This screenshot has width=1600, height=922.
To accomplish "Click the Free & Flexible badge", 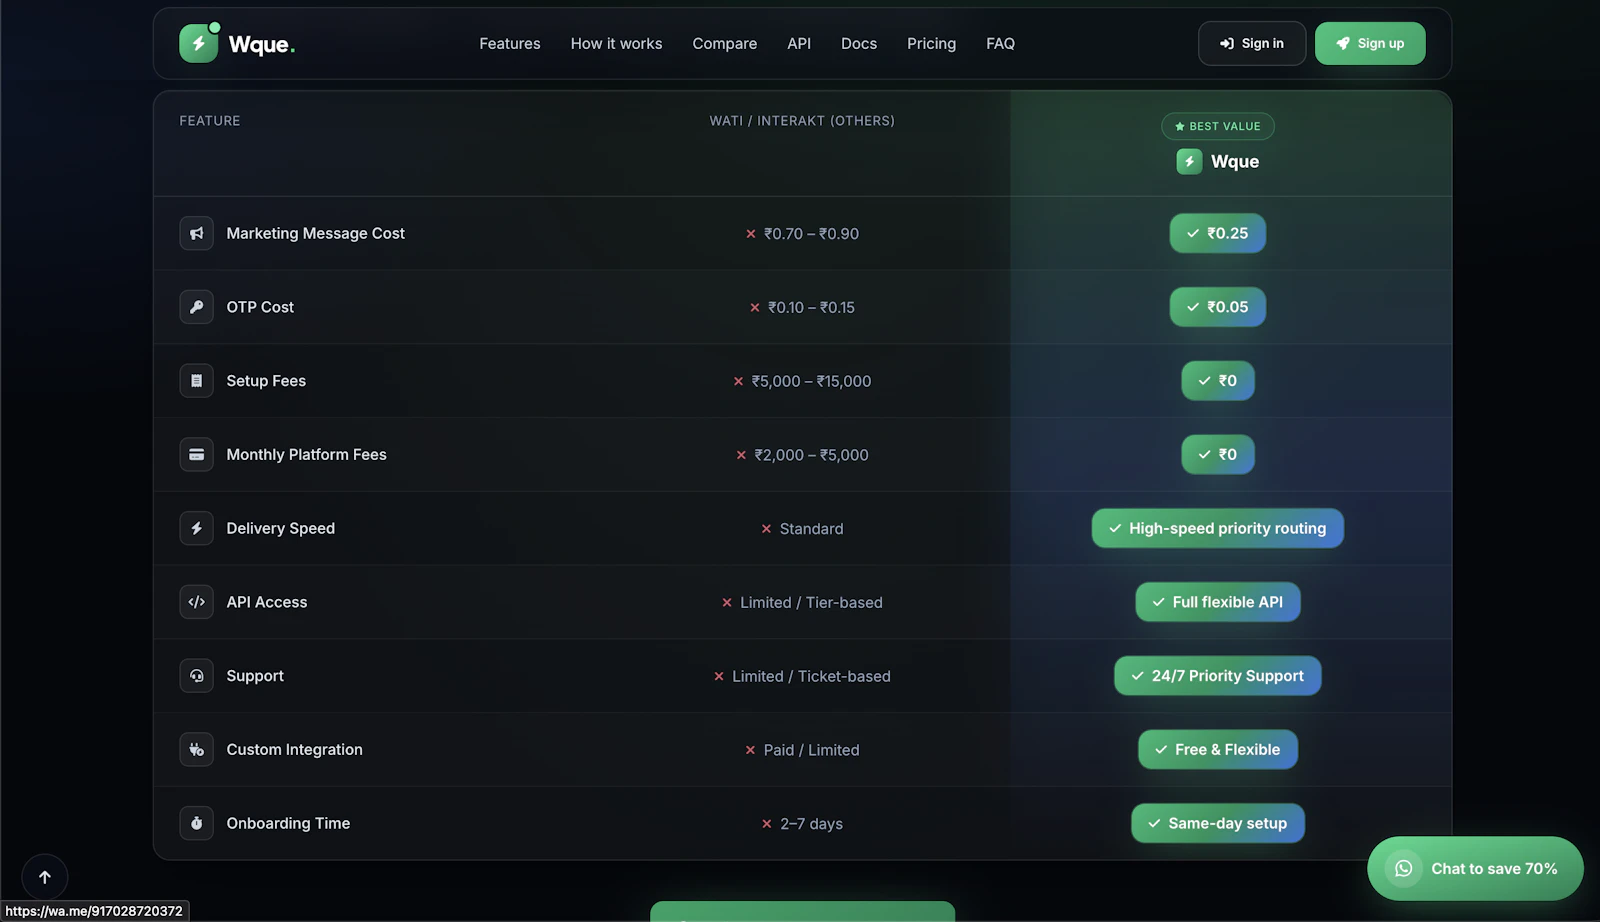I will (x=1218, y=749).
